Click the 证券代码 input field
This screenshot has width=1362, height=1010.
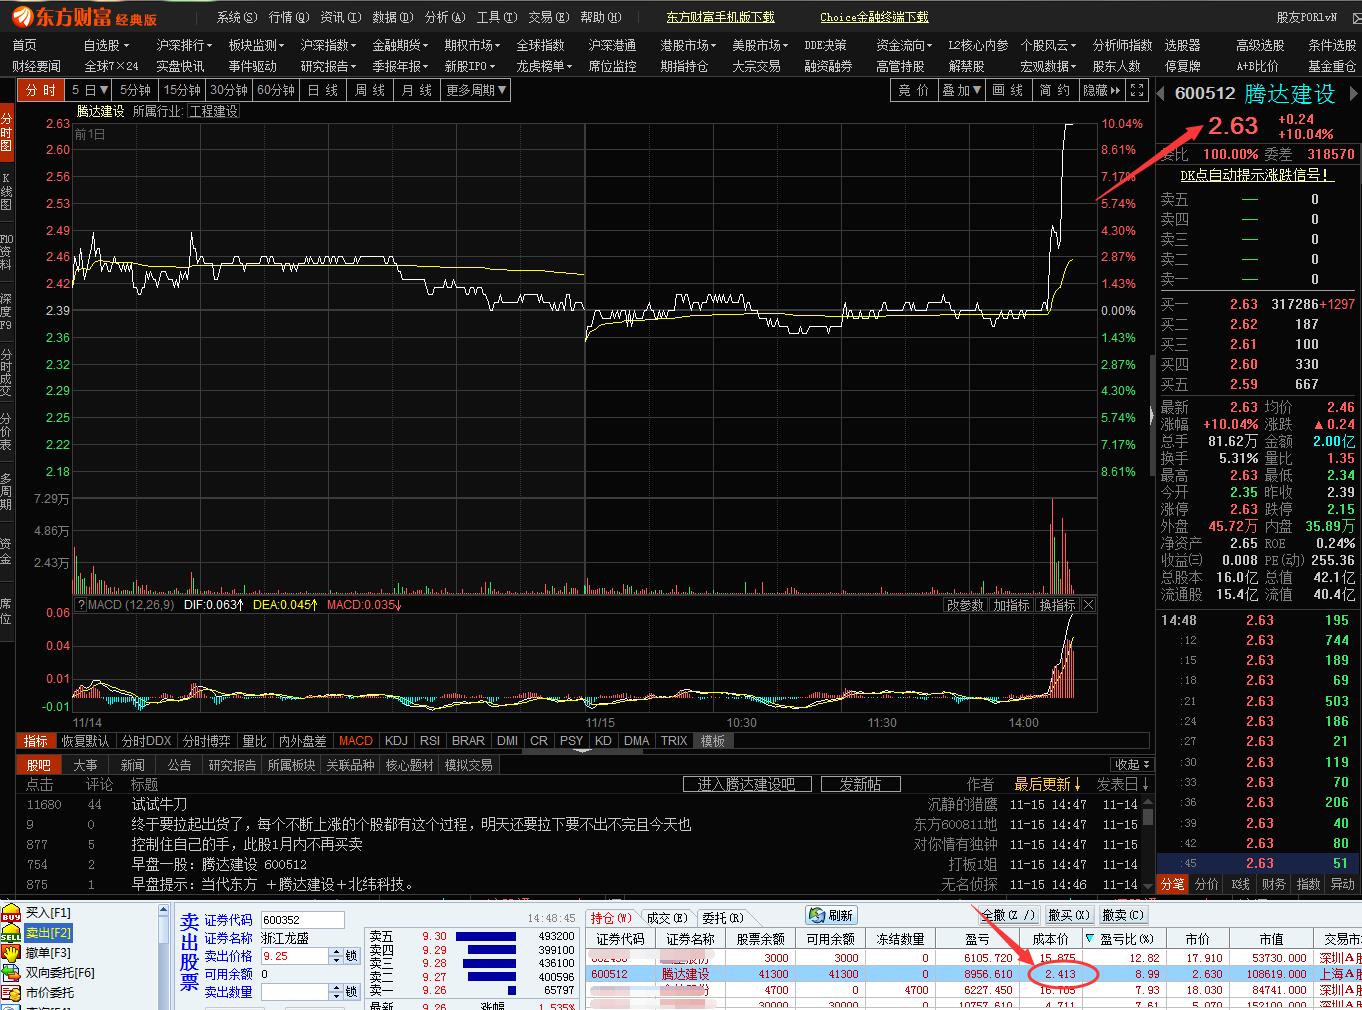tap(302, 920)
